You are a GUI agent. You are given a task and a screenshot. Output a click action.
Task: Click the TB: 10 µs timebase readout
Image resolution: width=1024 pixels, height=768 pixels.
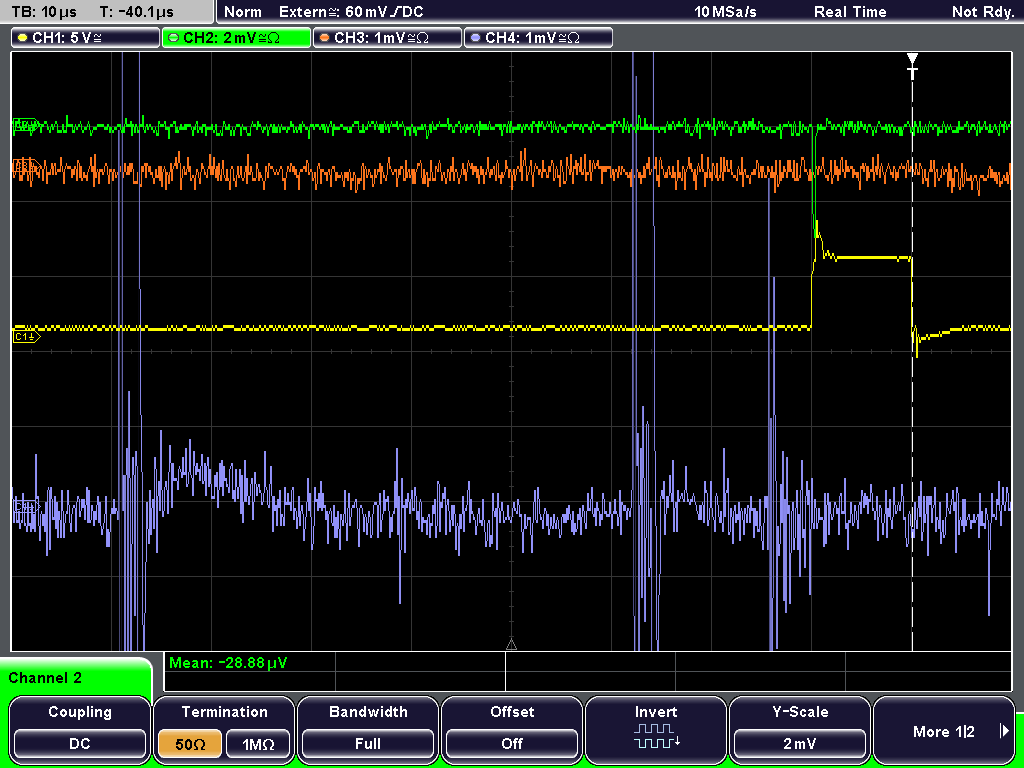(44, 12)
